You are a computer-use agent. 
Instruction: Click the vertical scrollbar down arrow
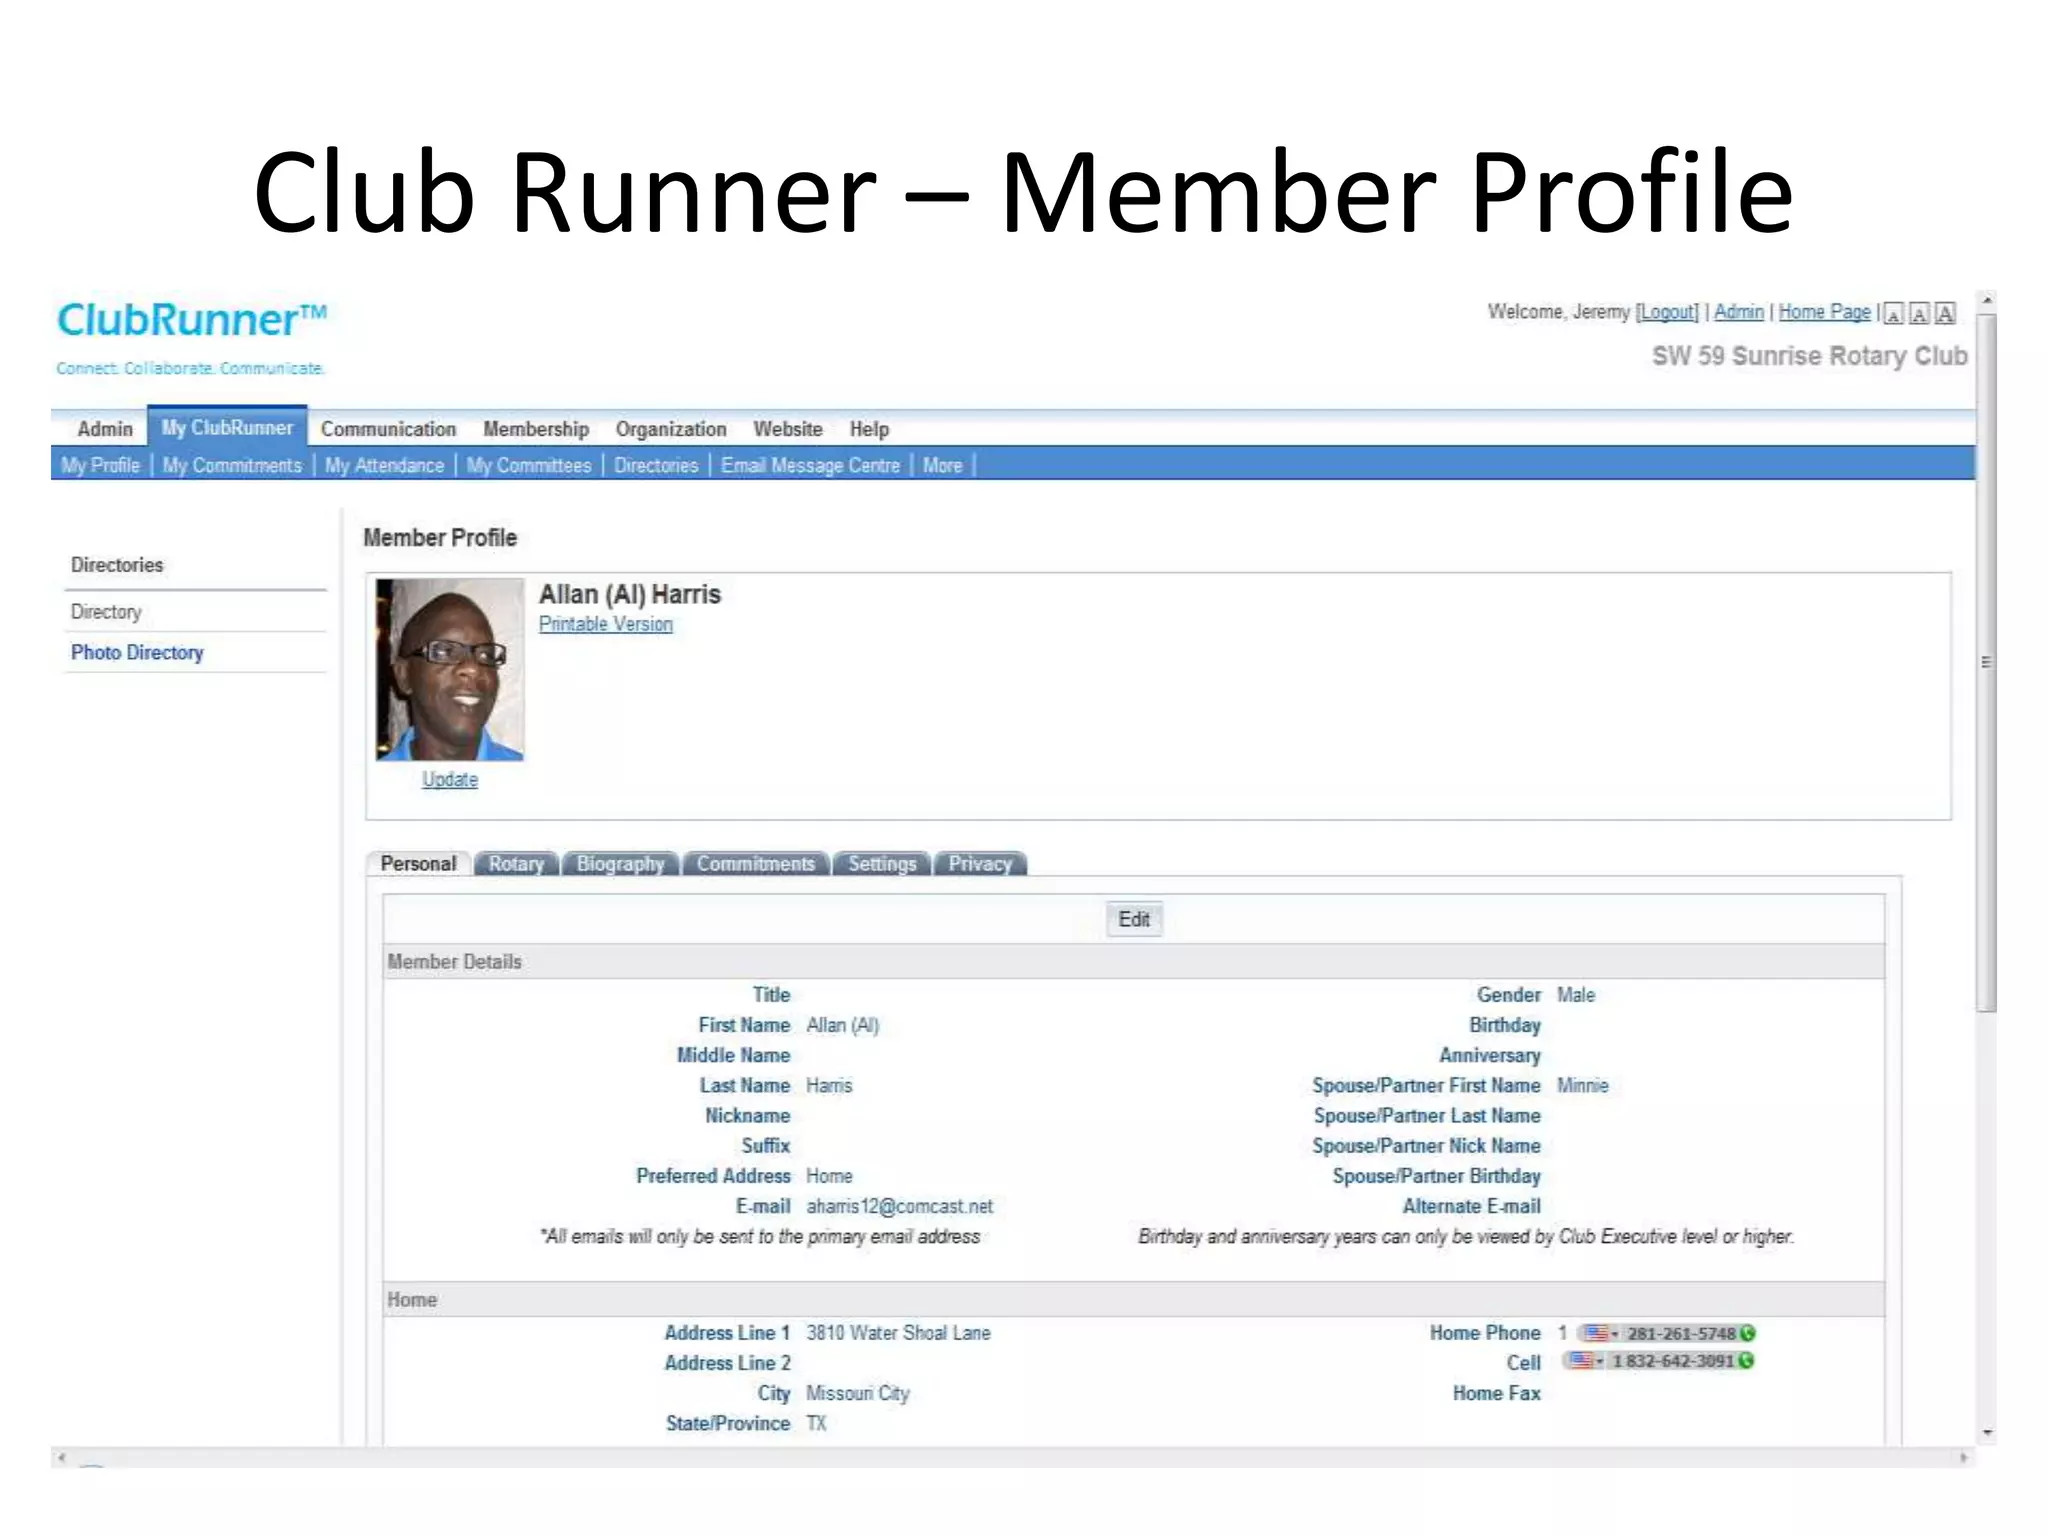(x=1987, y=1433)
